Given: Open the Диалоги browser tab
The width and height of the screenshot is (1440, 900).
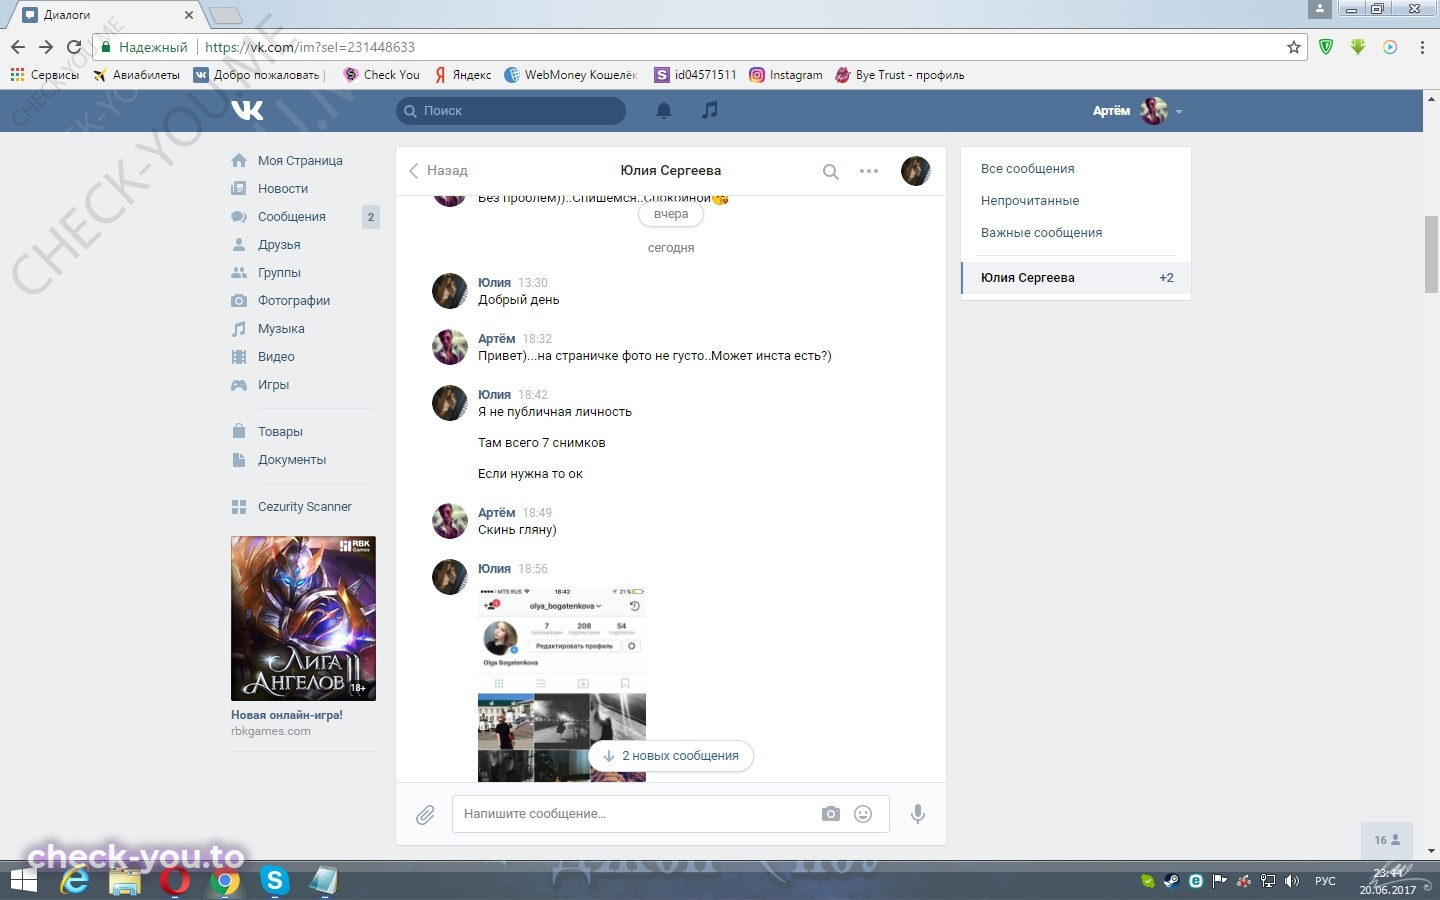Looking at the screenshot, I should pyautogui.click(x=106, y=15).
